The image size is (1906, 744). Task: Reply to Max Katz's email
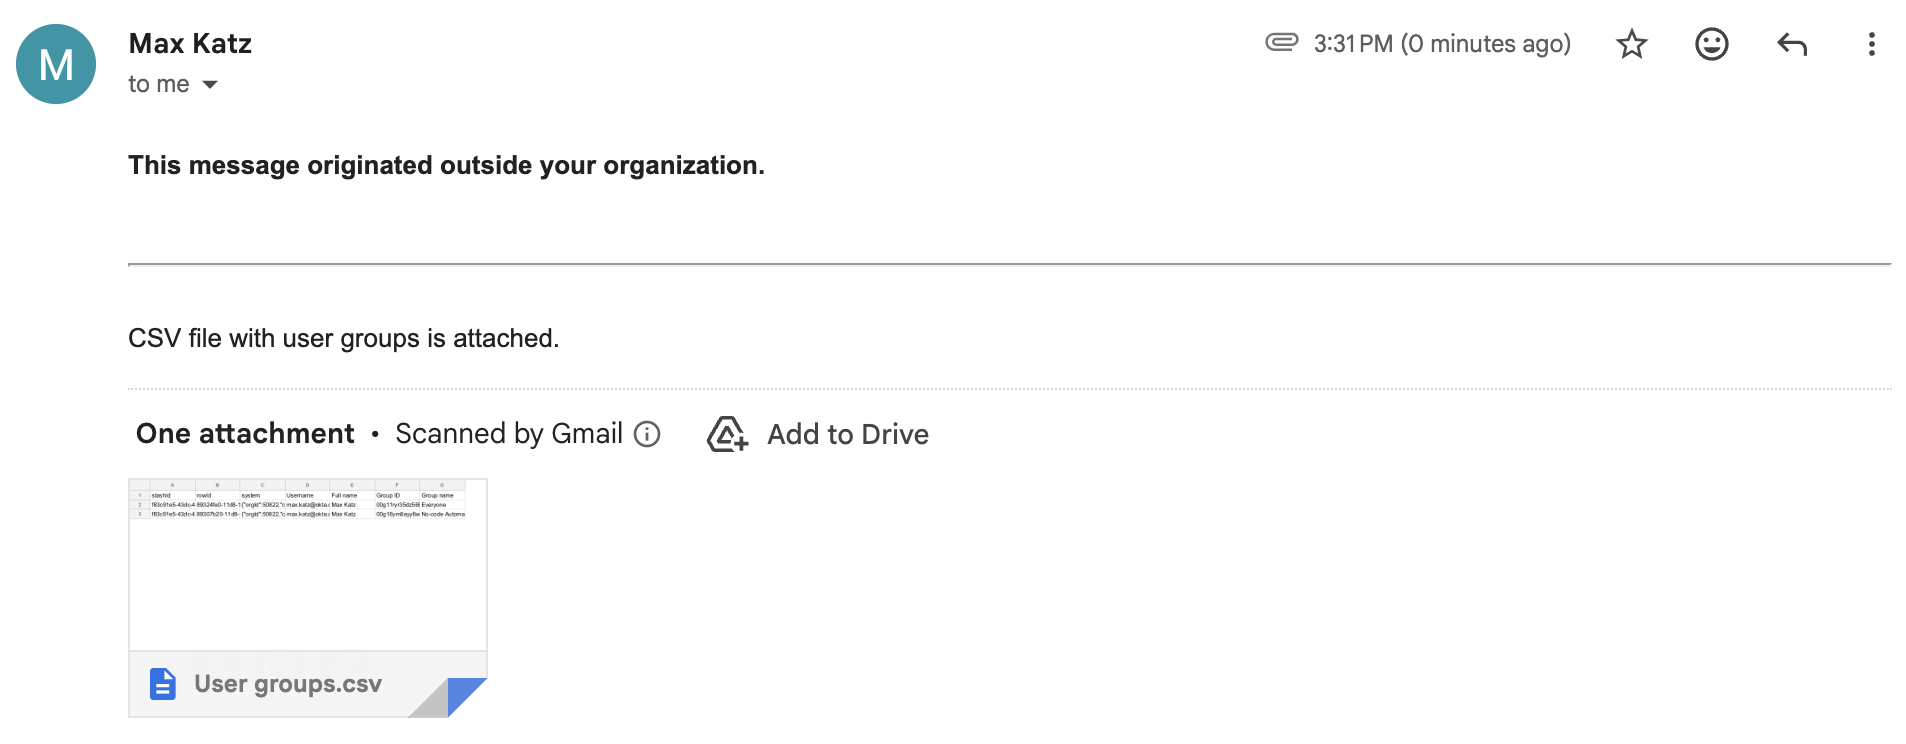tap(1791, 44)
